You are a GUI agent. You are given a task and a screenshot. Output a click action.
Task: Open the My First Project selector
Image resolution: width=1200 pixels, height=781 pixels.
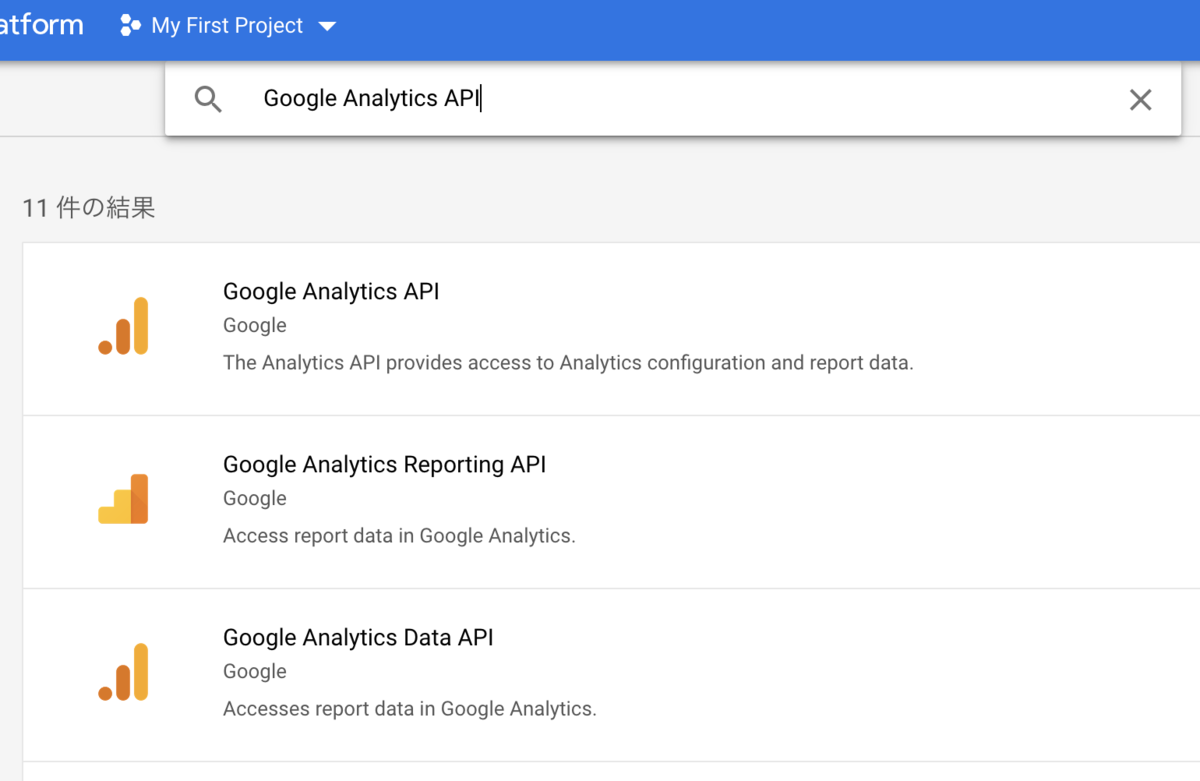coord(227,26)
